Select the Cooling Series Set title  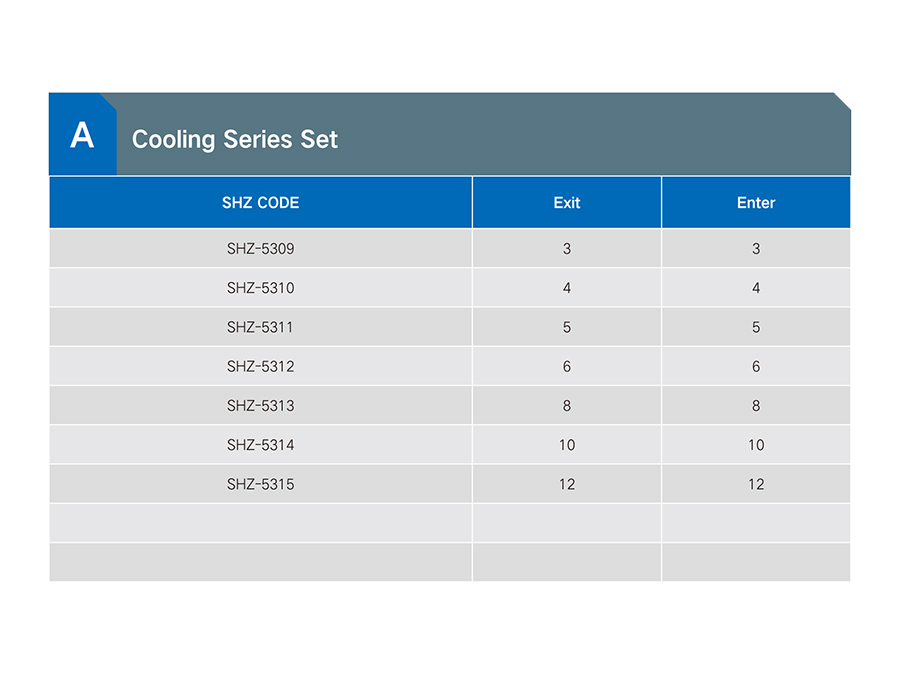(x=235, y=139)
